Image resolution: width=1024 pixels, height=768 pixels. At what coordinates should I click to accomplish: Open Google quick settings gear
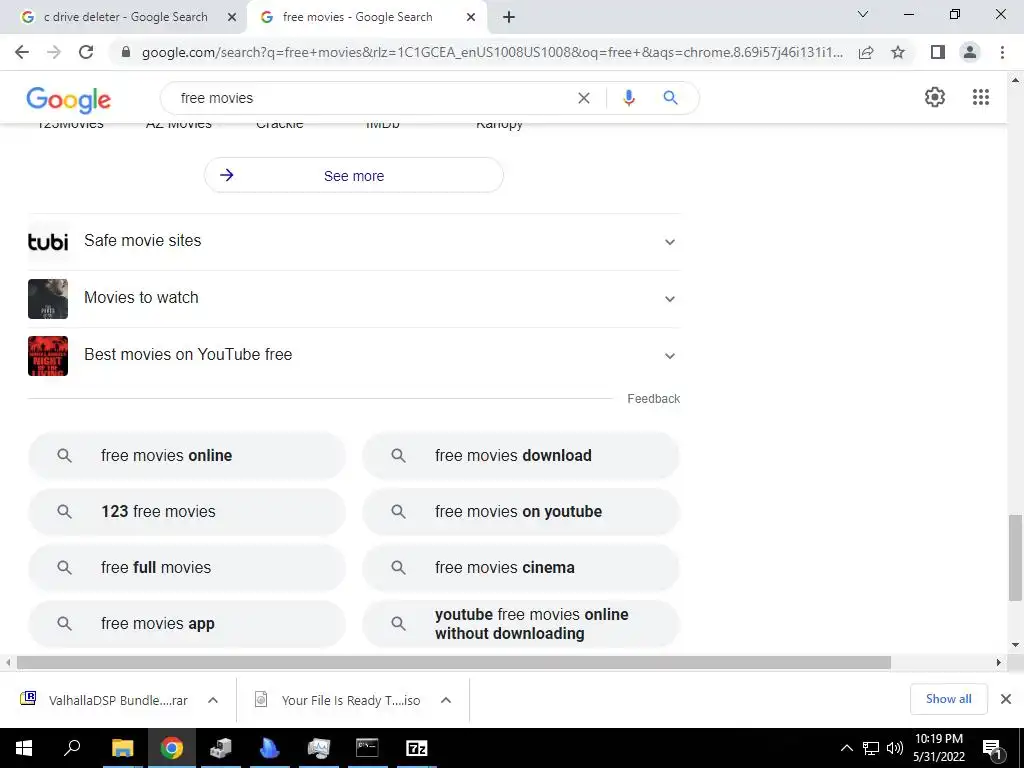pyautogui.click(x=935, y=97)
